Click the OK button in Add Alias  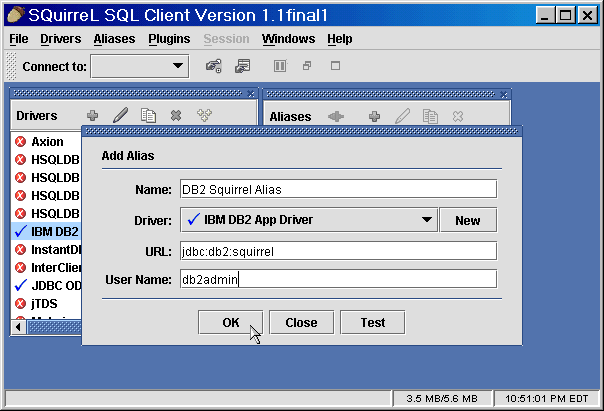coord(230,322)
